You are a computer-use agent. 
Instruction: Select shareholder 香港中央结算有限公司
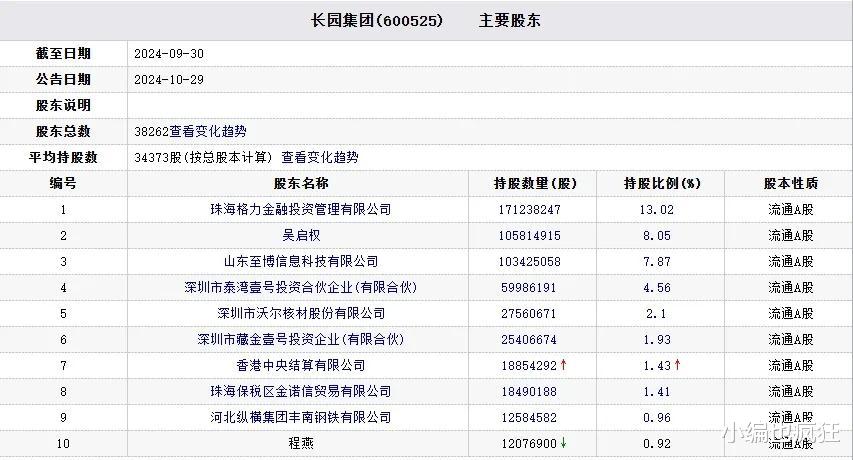(x=301, y=365)
